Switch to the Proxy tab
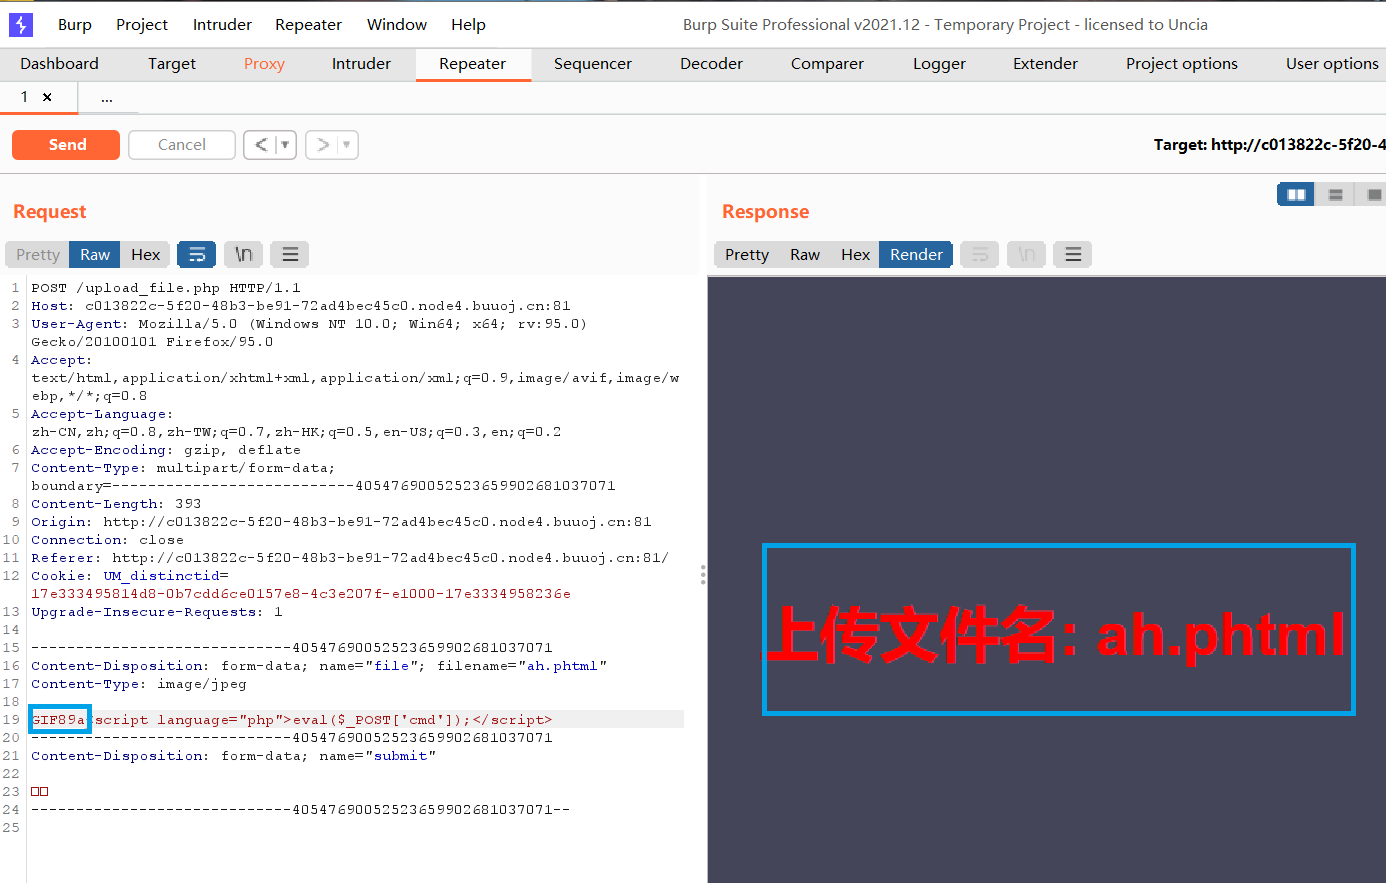 click(x=264, y=64)
